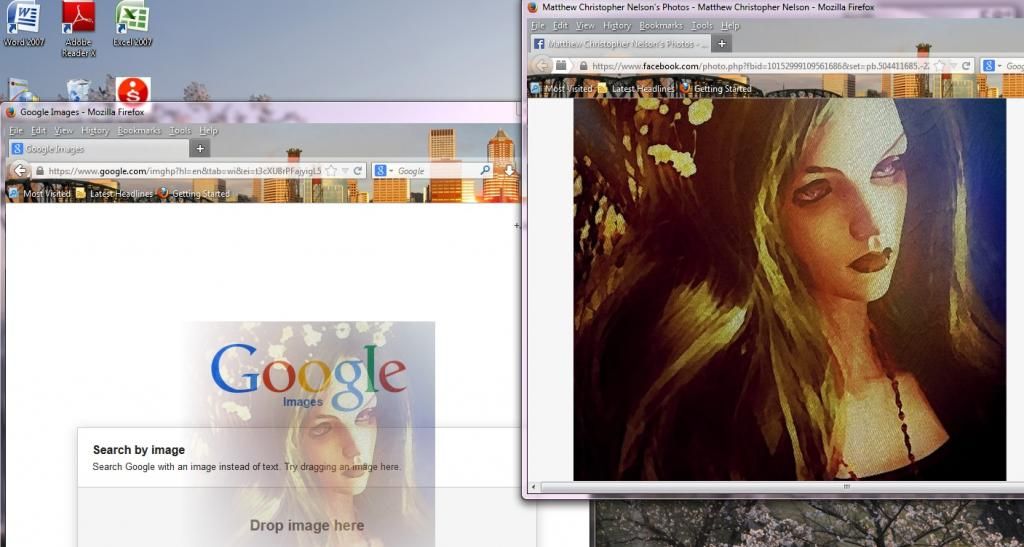Click the google.com address bar URL

coord(185,171)
